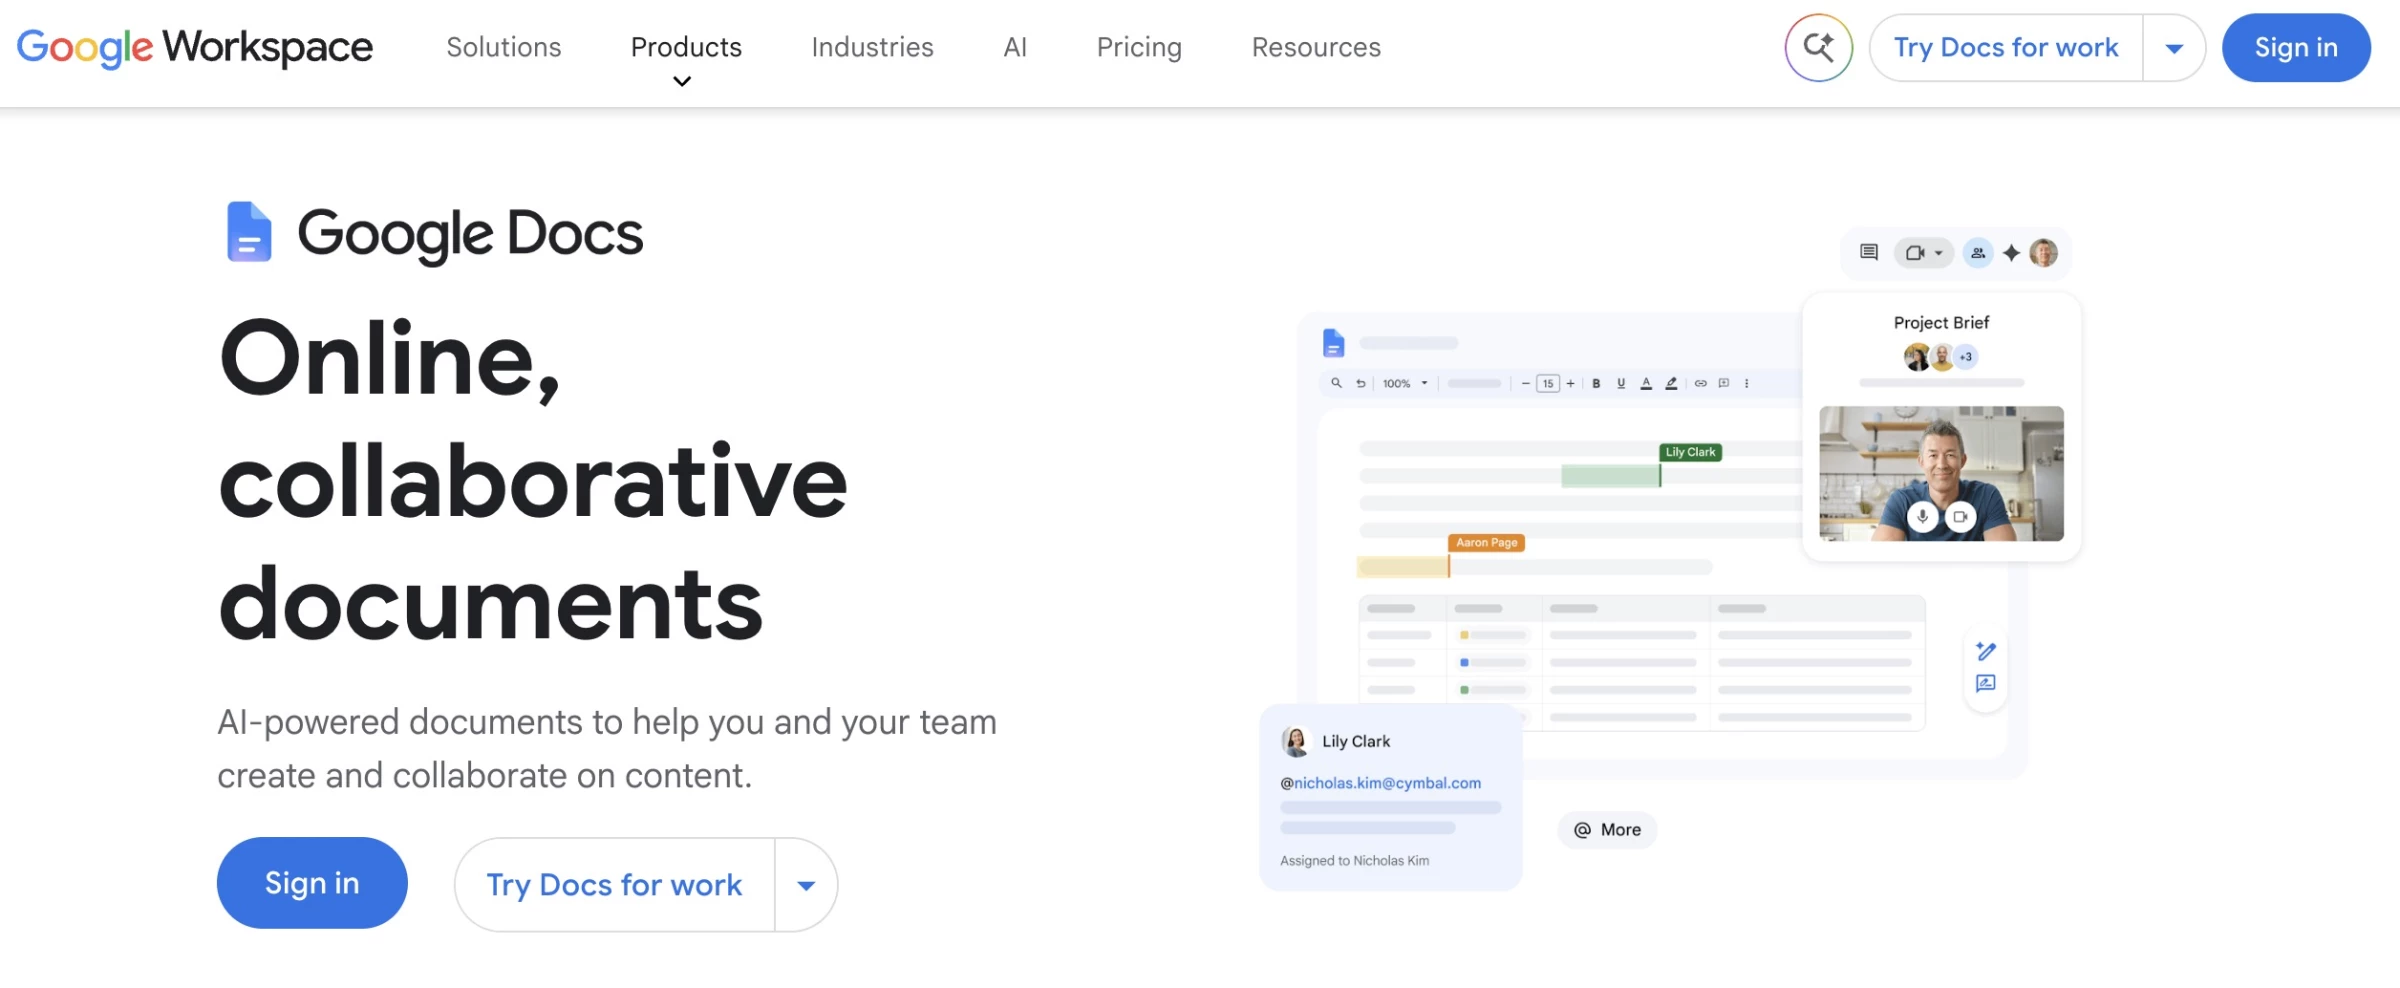
Task: Open the Resources menu
Action: (1316, 47)
